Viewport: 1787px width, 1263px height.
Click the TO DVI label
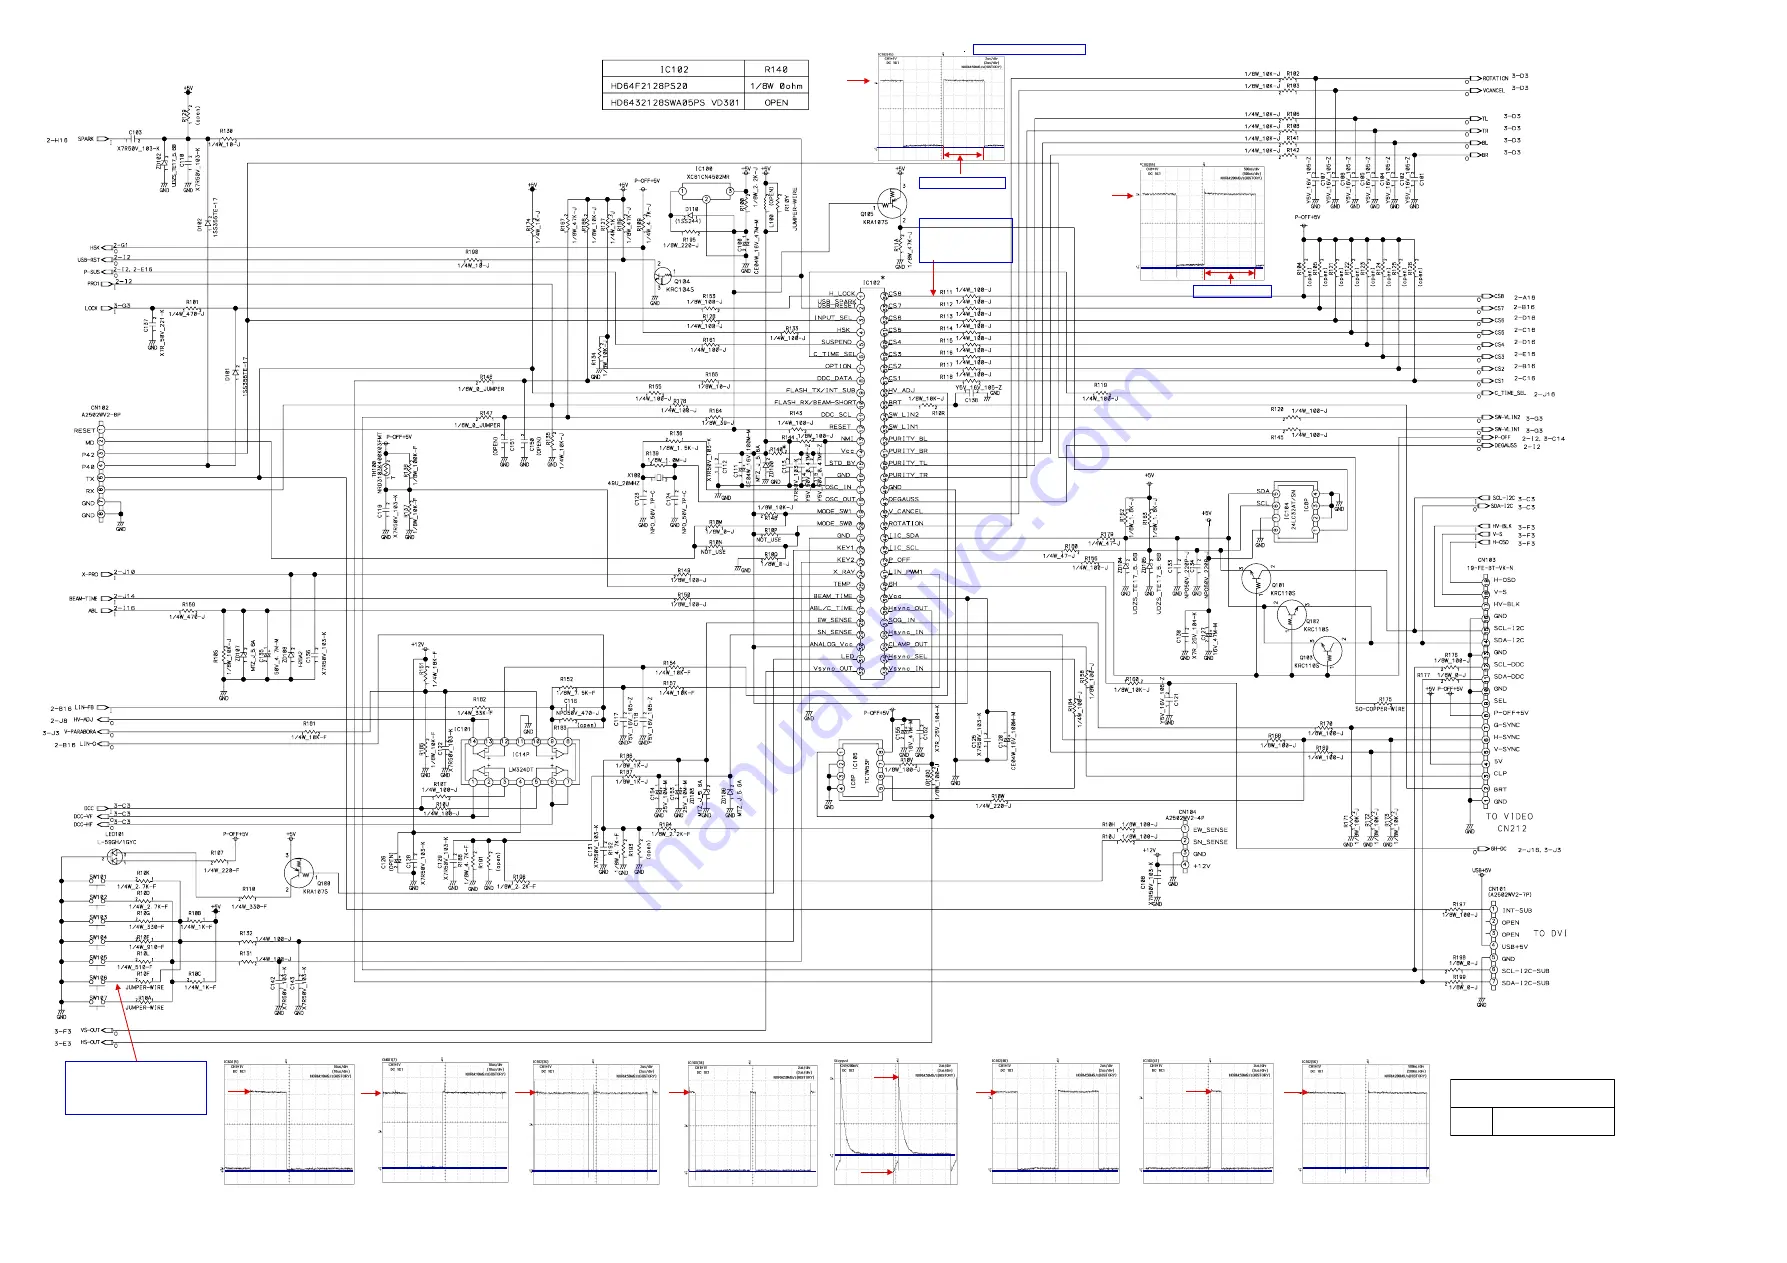click(x=1551, y=933)
